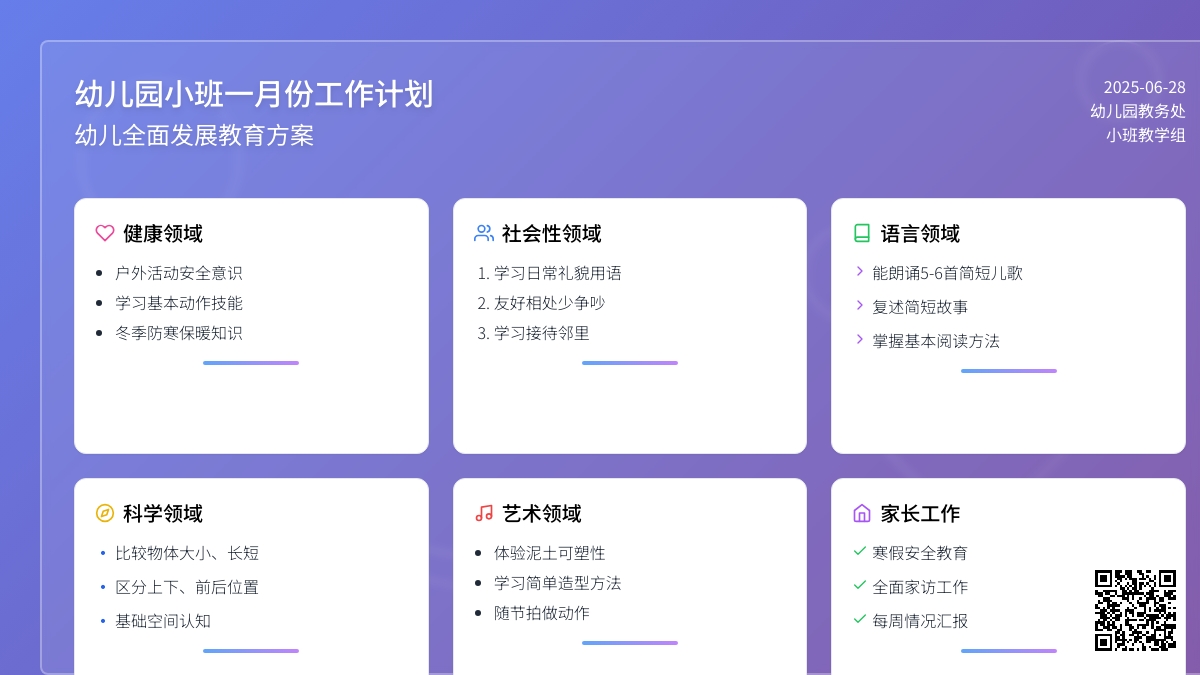This screenshot has height=675, width=1200.
Task: Click the 语言领域 card heading
Action: pos(920,234)
